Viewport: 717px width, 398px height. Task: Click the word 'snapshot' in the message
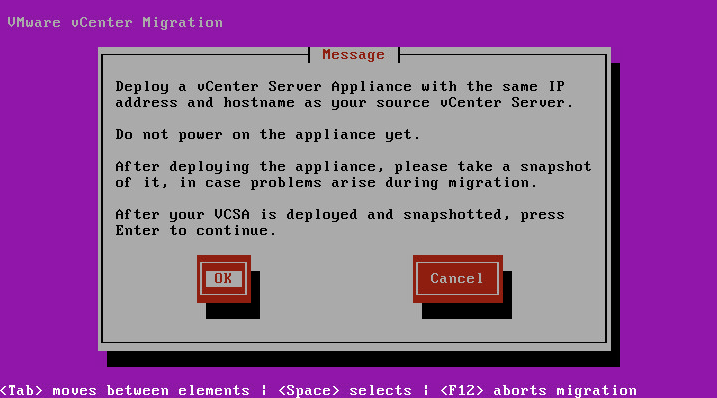click(556, 167)
